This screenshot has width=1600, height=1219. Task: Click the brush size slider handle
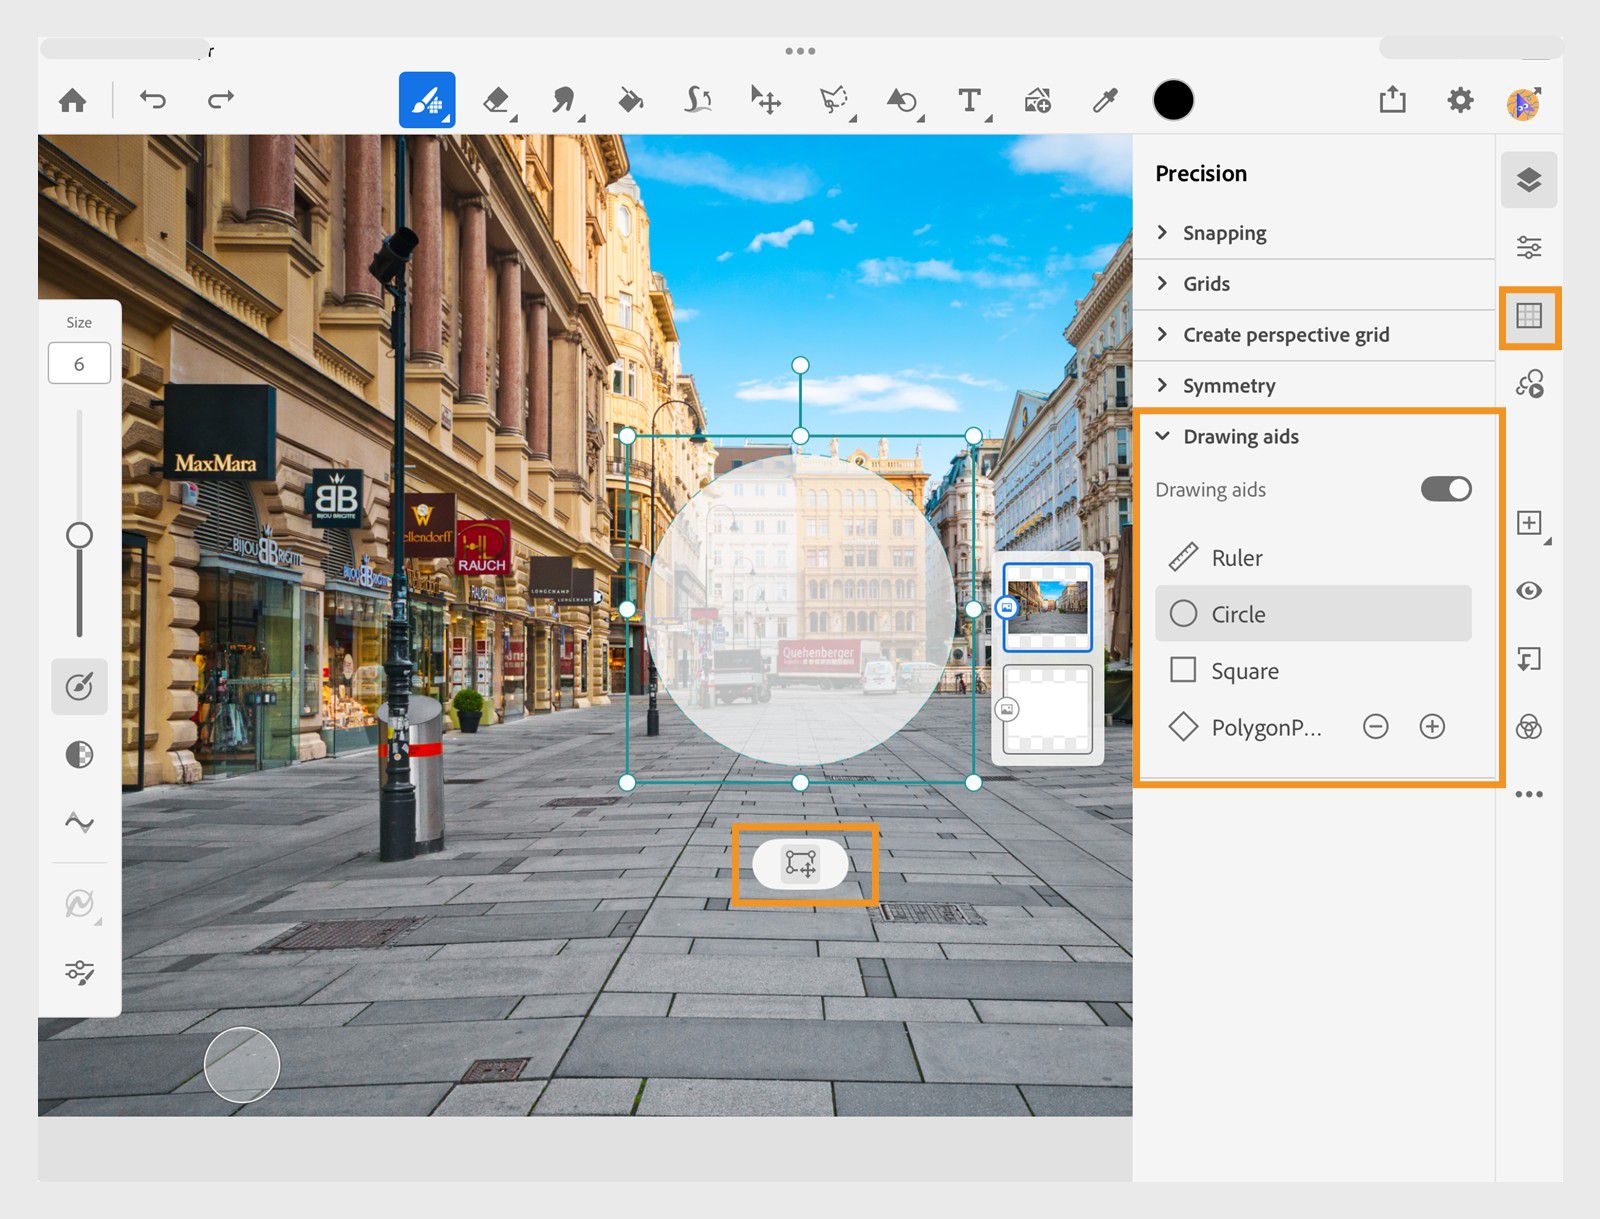(79, 535)
